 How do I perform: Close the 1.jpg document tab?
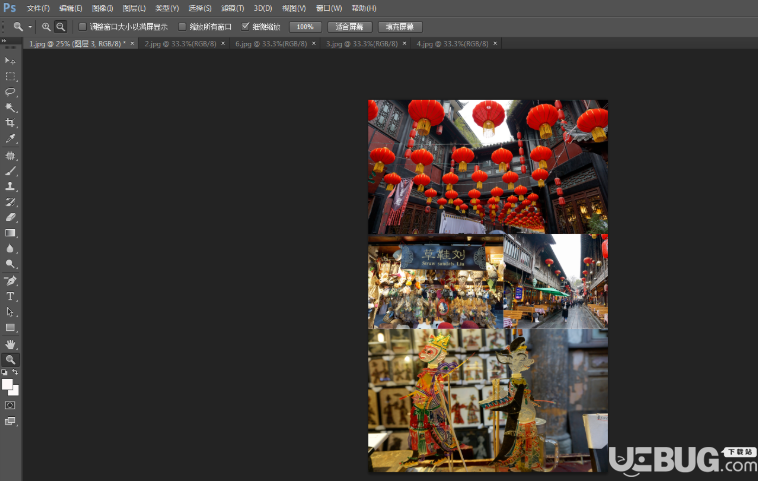click(132, 44)
